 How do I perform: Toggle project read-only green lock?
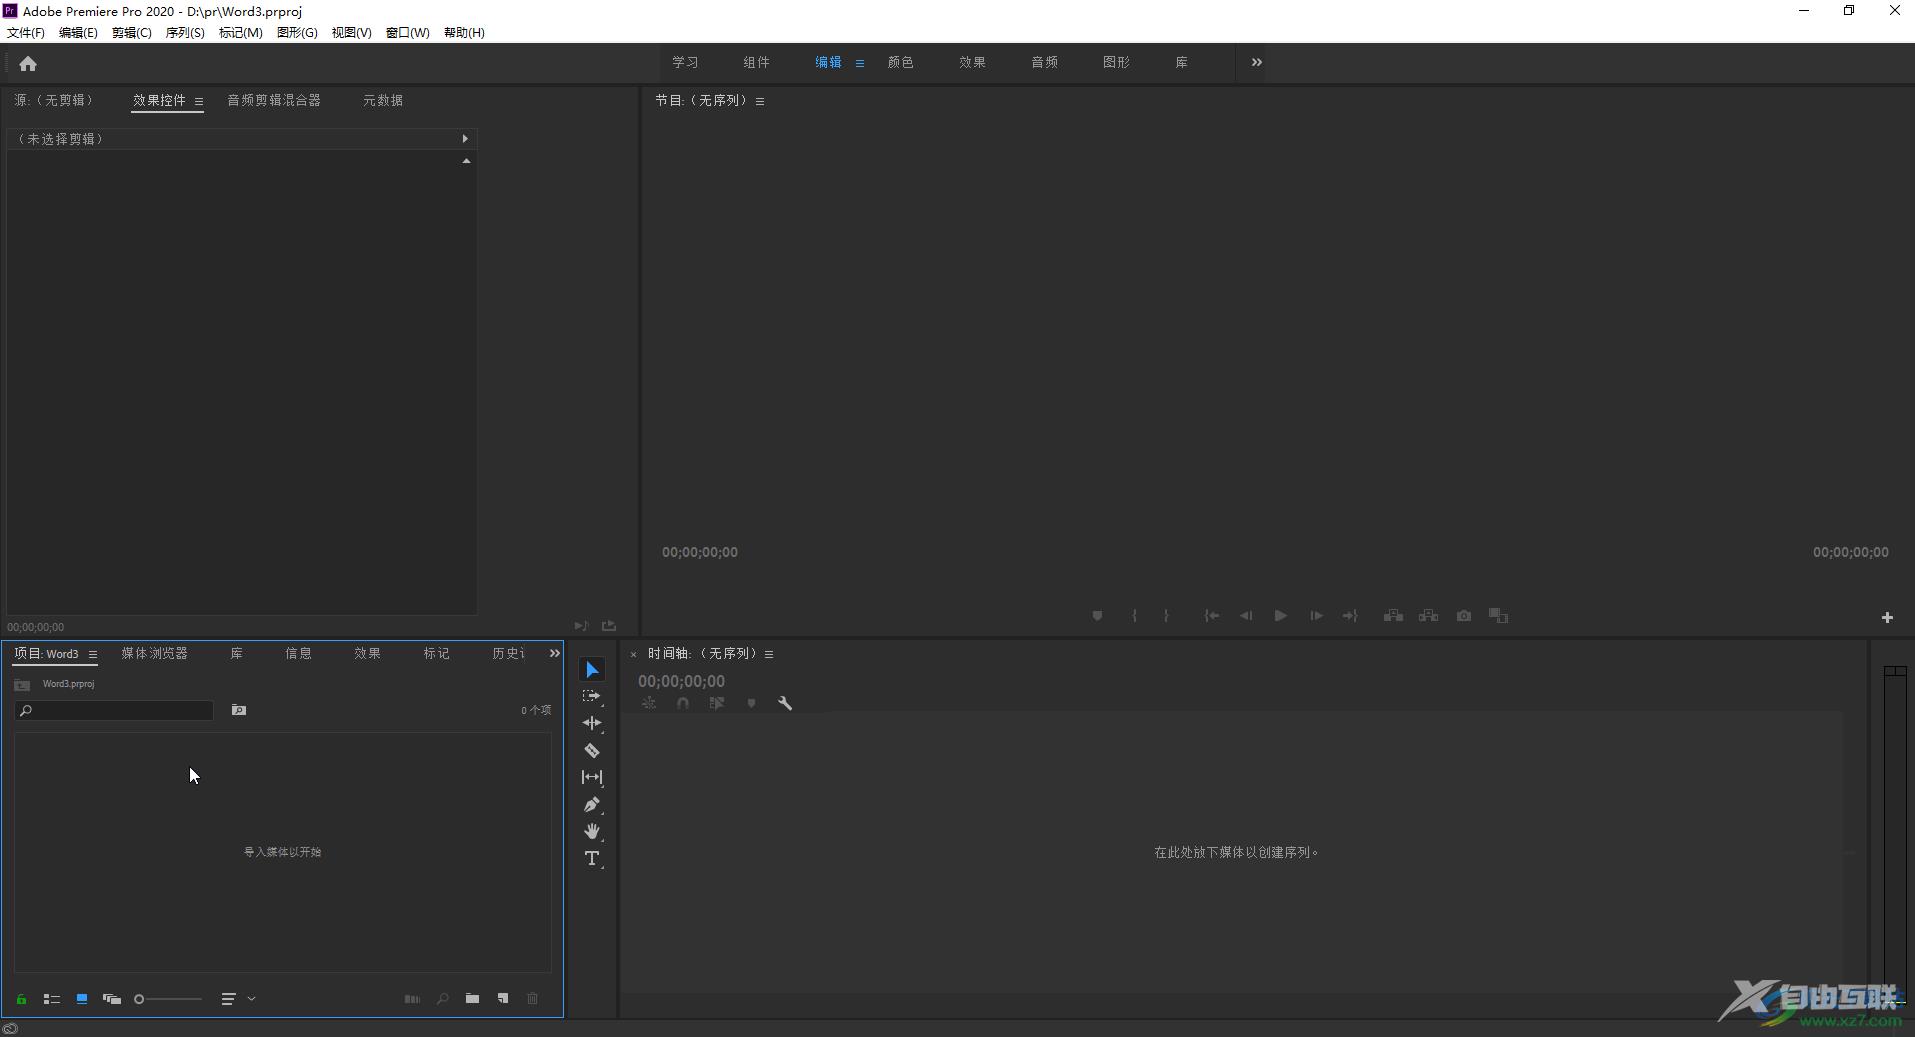pyautogui.click(x=21, y=999)
